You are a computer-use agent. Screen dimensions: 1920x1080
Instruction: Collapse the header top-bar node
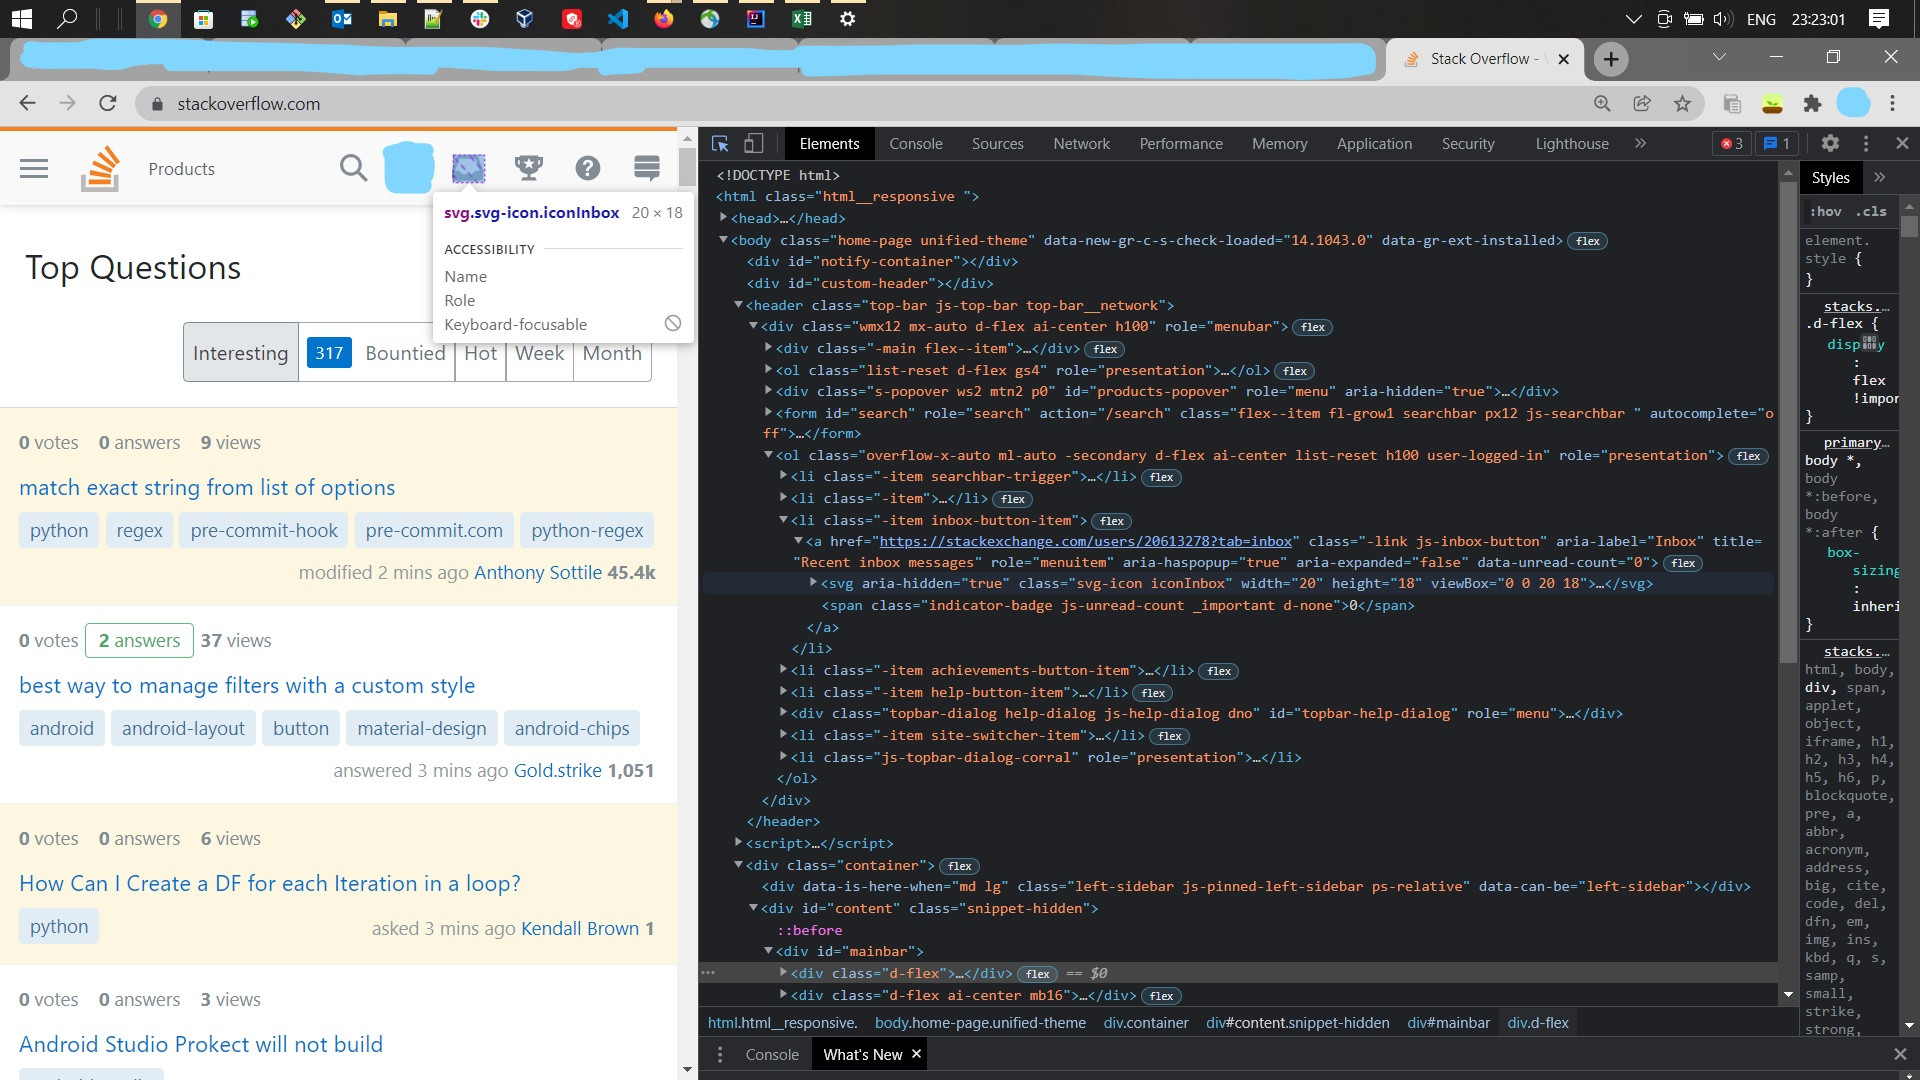738,305
